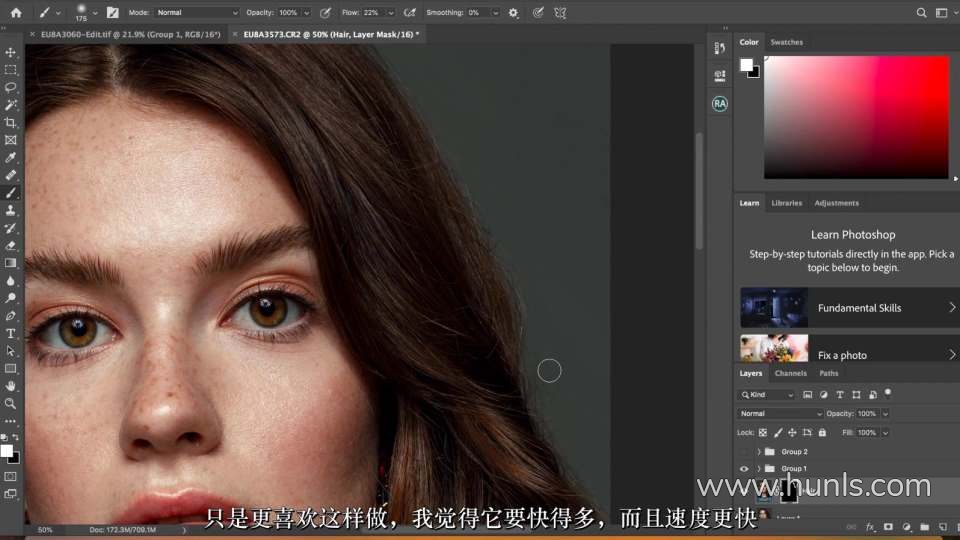
Task: Show the Group 2 layer
Action: [x=744, y=451]
